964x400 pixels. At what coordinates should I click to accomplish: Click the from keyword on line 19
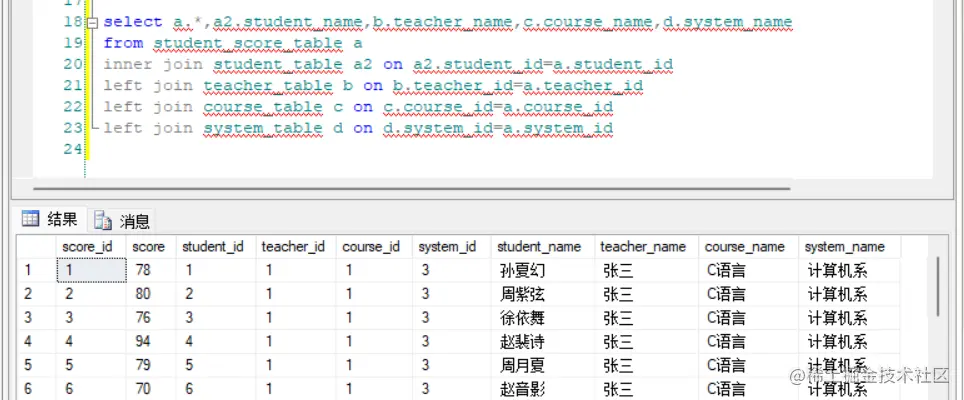[124, 43]
